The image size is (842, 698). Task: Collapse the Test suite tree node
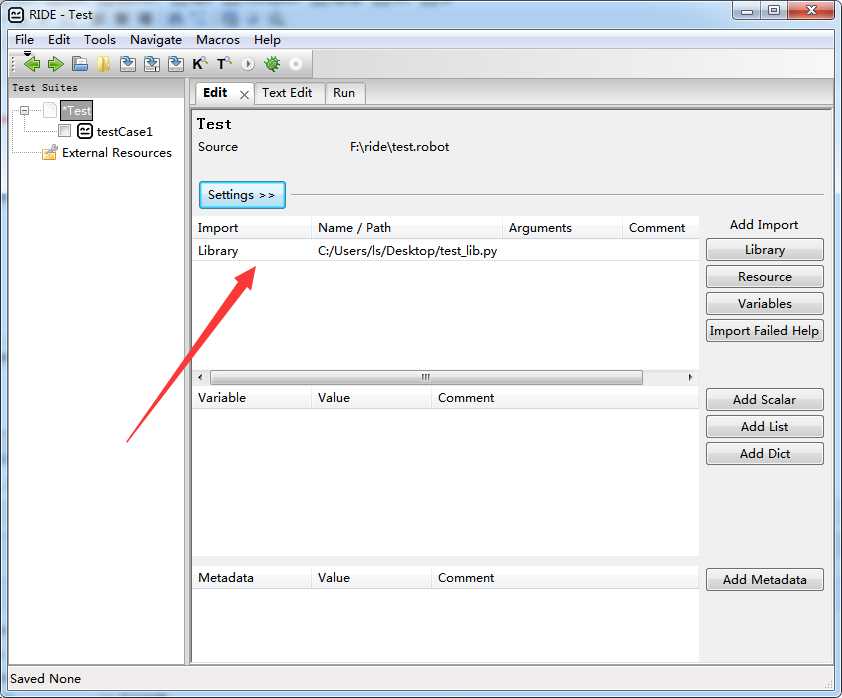[24, 111]
